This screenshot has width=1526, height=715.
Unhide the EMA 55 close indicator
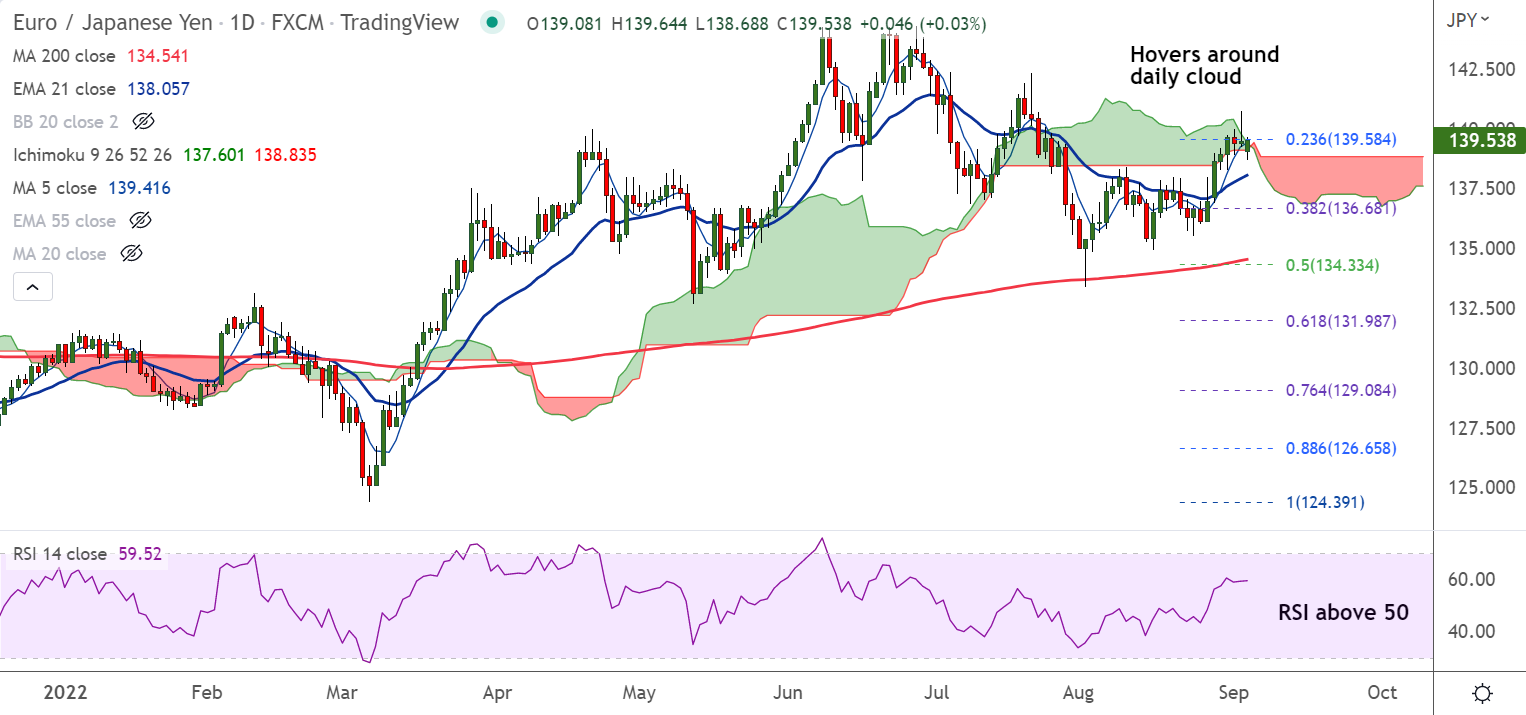pos(140,220)
